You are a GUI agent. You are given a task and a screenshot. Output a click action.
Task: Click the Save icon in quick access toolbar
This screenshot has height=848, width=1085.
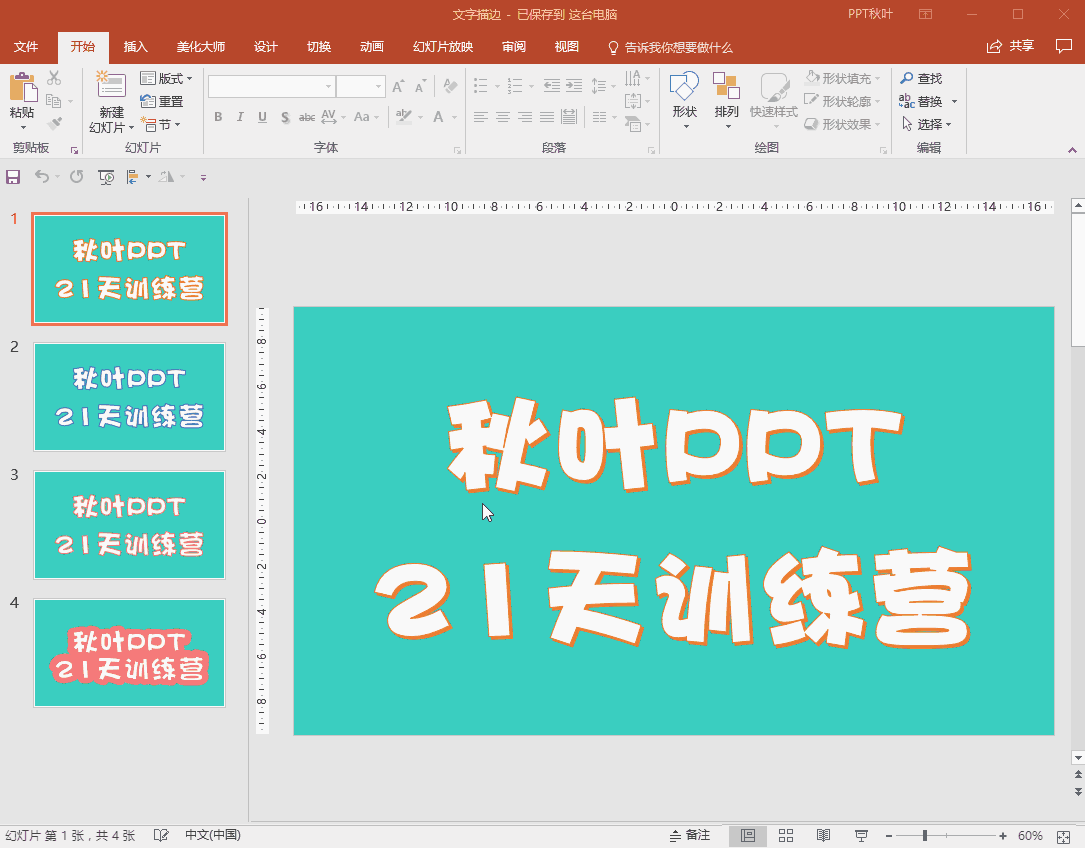click(x=13, y=177)
